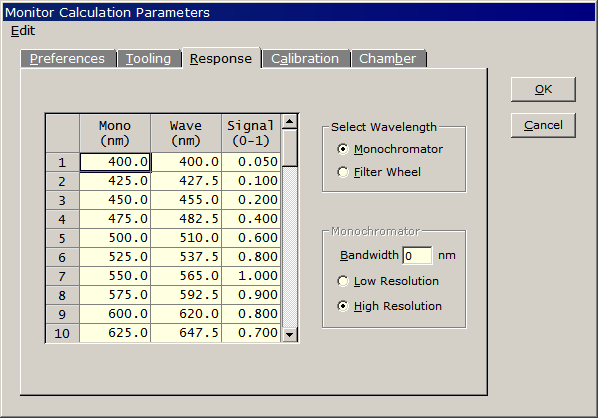Screen dimensions: 598x418
Task: Select Signal cell 0.050
Action: [251, 162]
